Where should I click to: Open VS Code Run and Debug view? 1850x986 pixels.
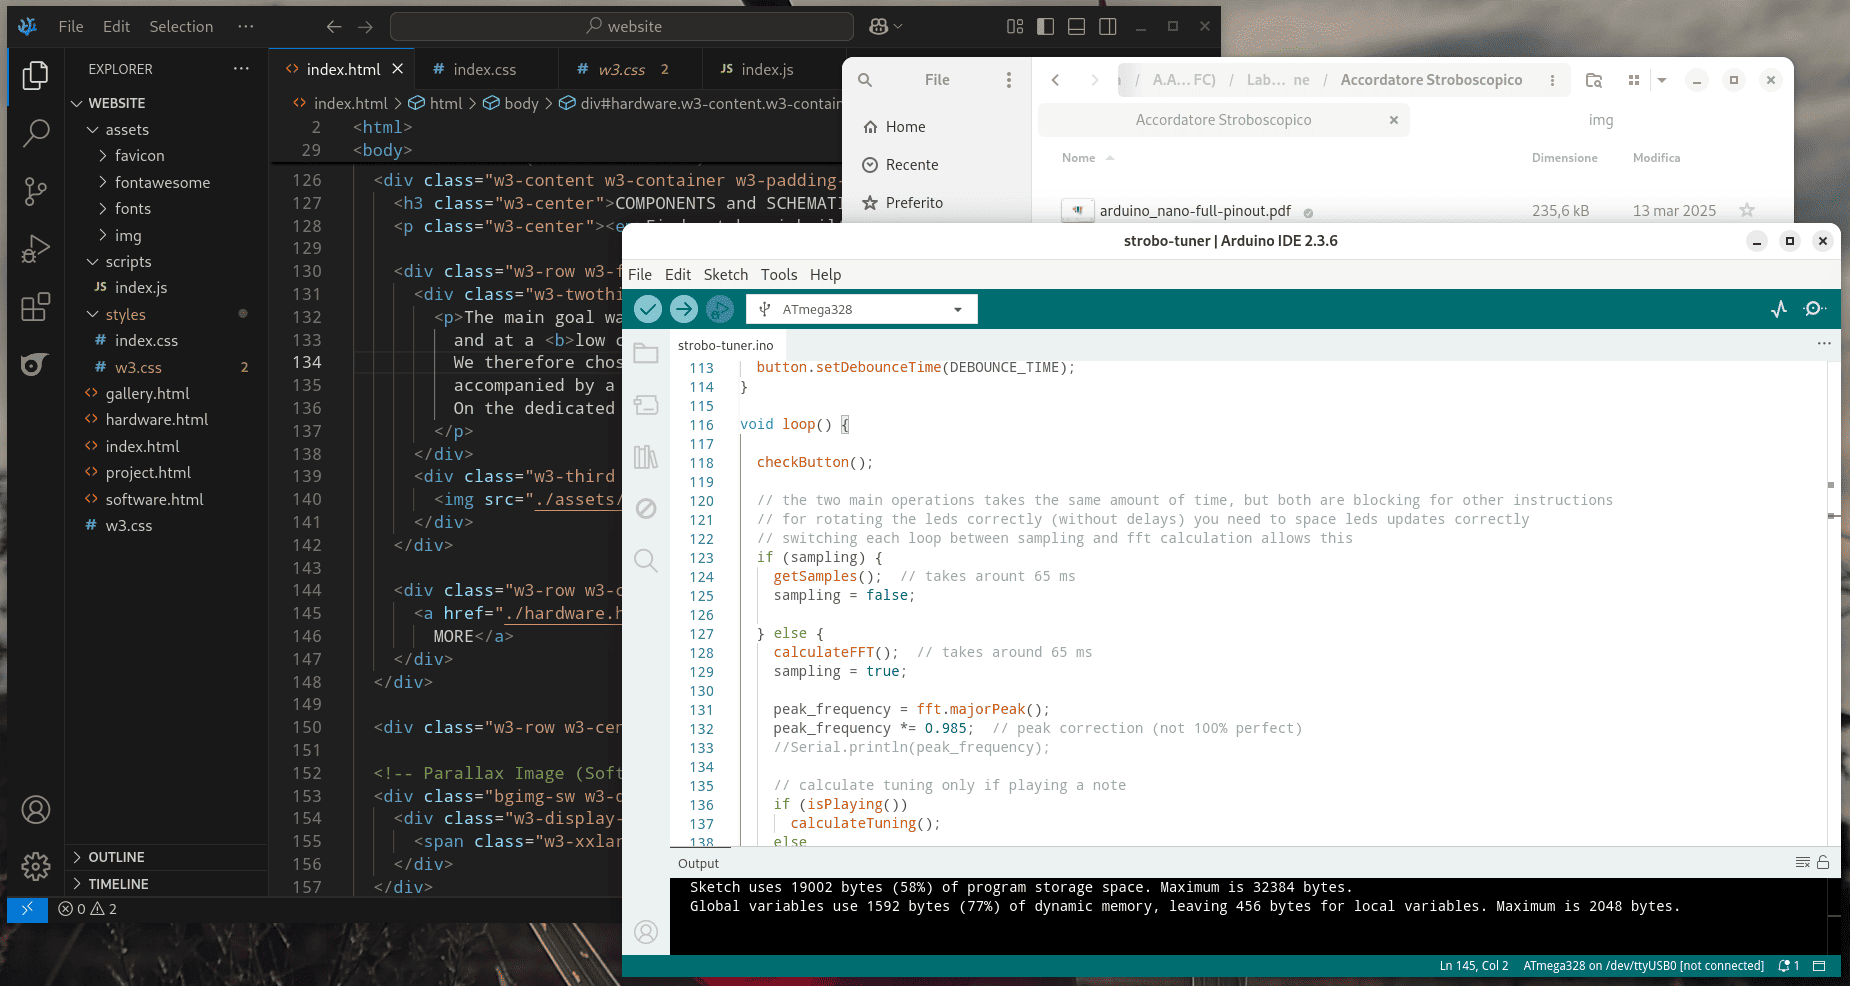tap(36, 249)
